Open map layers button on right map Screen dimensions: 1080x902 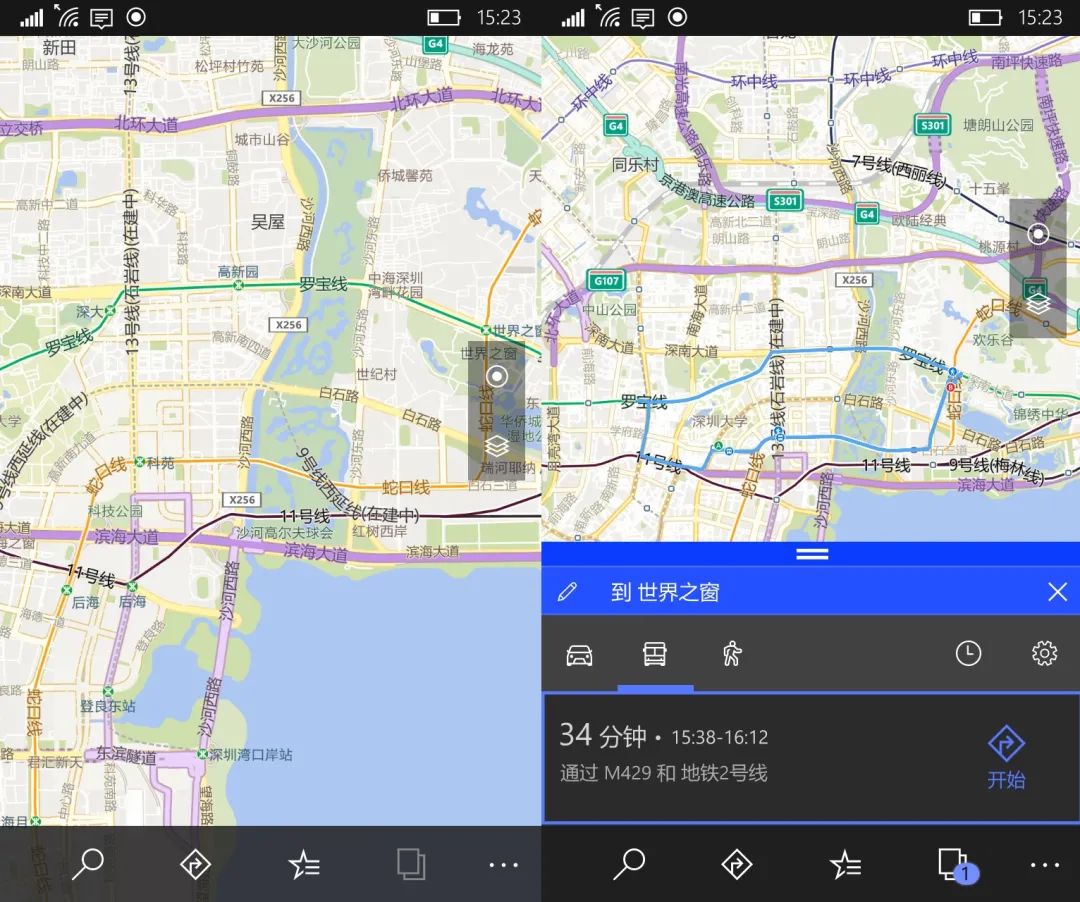1038,303
